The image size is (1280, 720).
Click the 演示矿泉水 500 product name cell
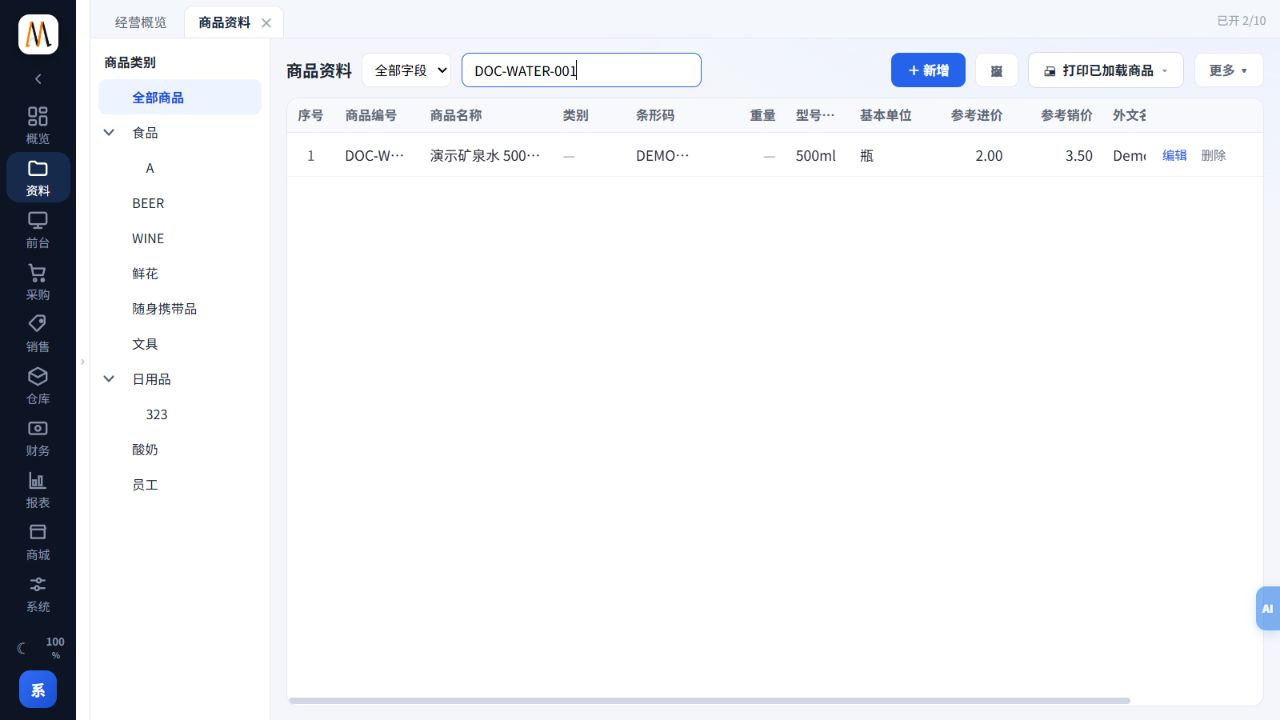(x=485, y=156)
